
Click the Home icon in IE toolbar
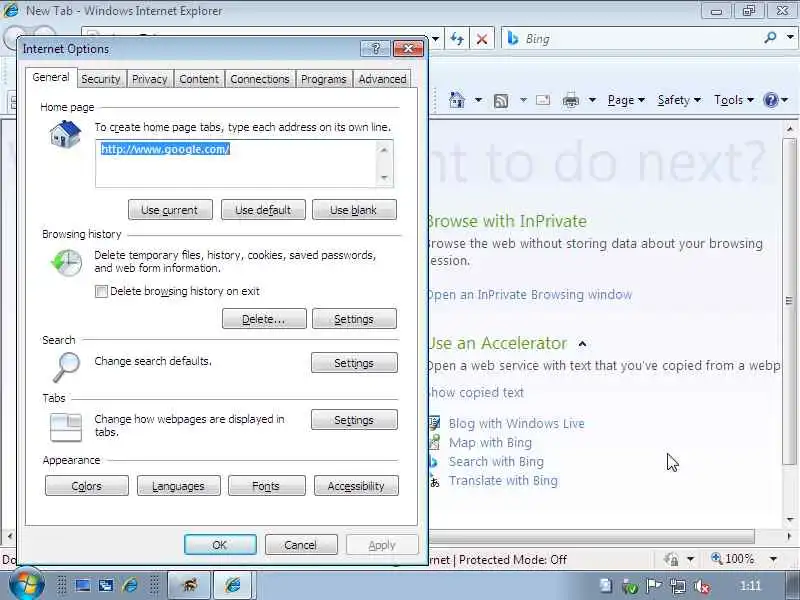(x=457, y=100)
